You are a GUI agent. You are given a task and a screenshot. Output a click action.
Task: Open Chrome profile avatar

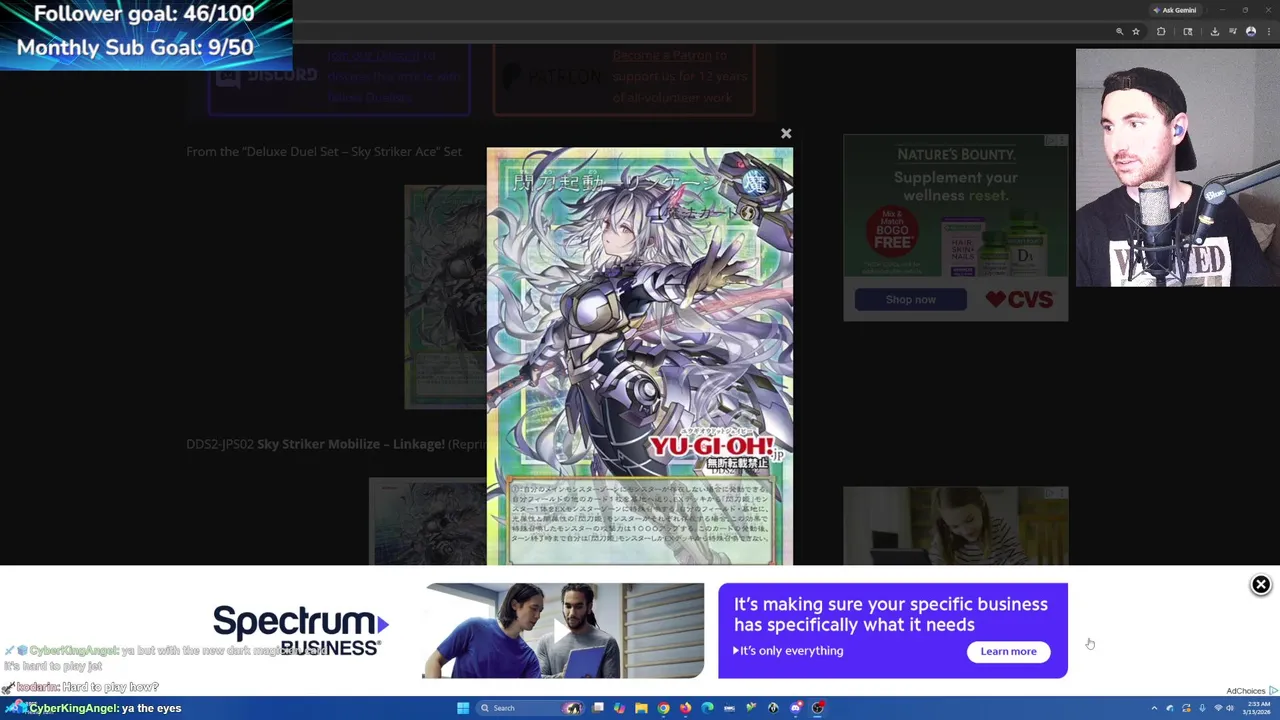(1251, 32)
